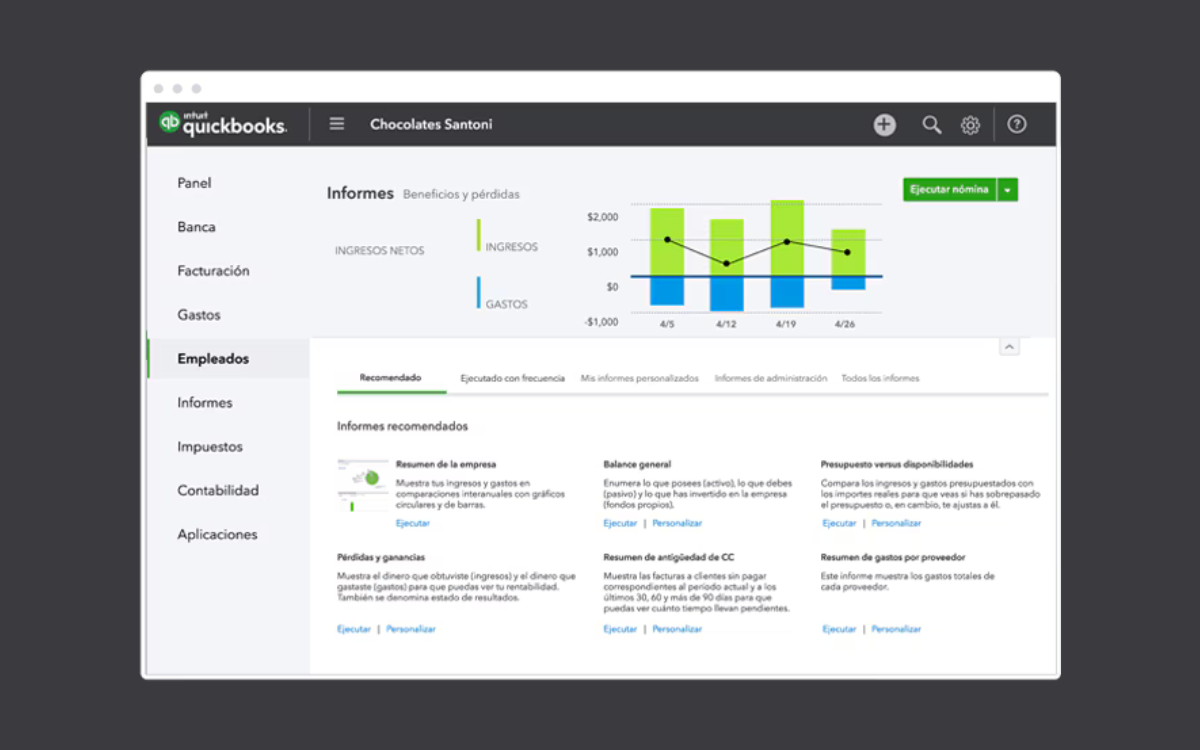Image resolution: width=1200 pixels, height=750 pixels.
Task: Click the QuickBooks logo
Action: 220,123
